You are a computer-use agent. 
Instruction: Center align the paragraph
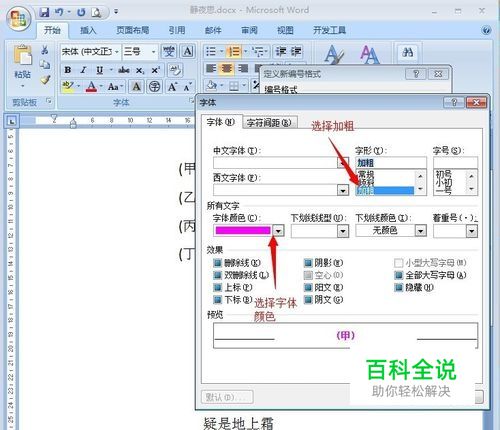pos(227,69)
